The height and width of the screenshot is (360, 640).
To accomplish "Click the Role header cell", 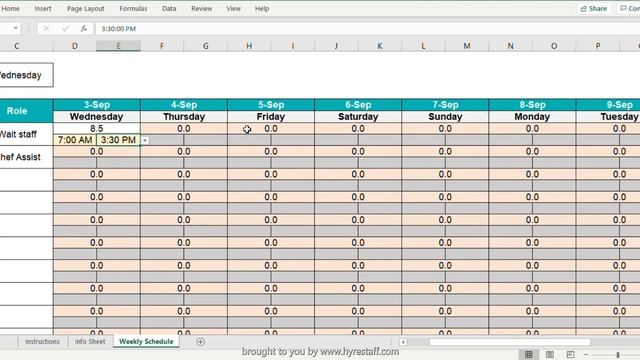I will 26,111.
